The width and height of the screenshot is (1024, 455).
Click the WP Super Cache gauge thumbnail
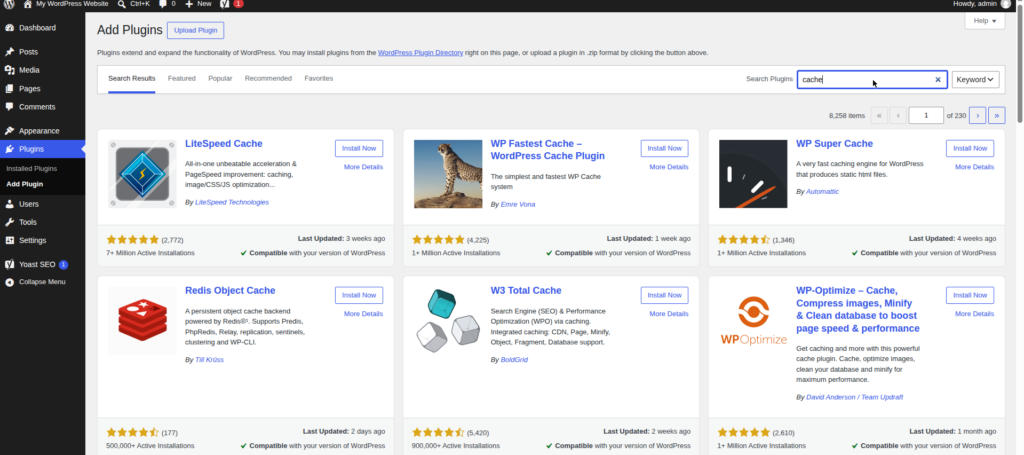(x=753, y=174)
